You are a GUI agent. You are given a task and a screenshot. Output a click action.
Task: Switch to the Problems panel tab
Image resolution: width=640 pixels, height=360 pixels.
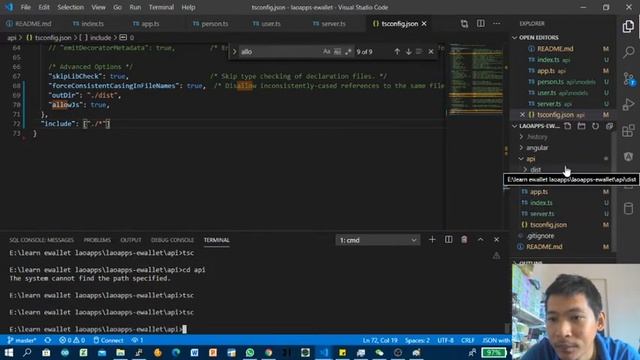[97, 240]
